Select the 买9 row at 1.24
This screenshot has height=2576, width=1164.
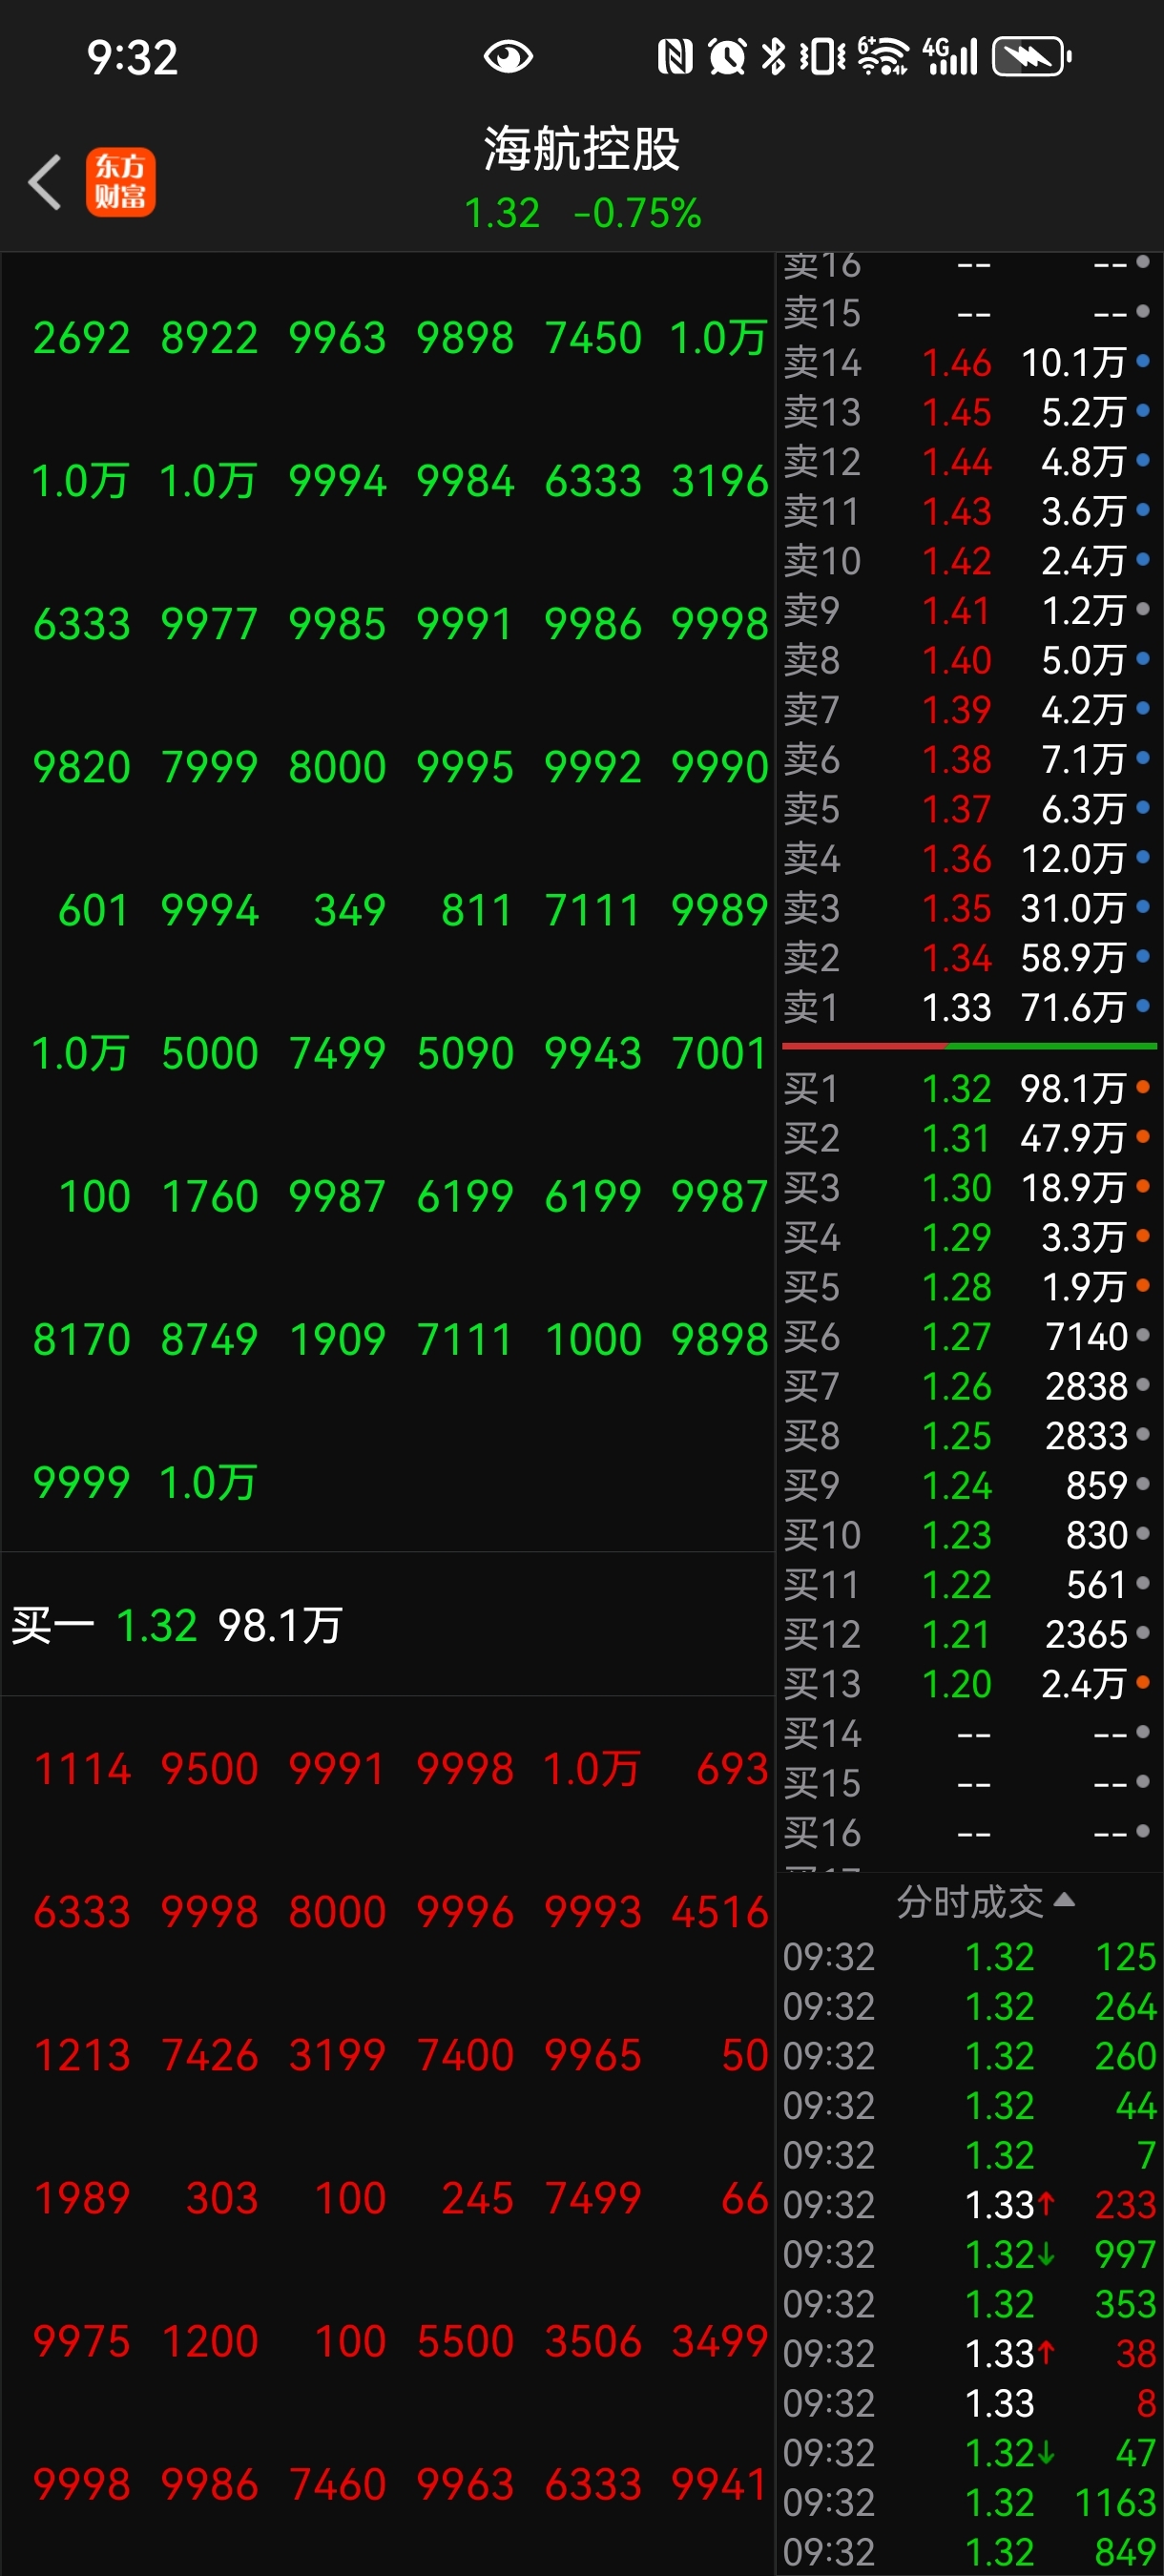pyautogui.click(x=969, y=1485)
